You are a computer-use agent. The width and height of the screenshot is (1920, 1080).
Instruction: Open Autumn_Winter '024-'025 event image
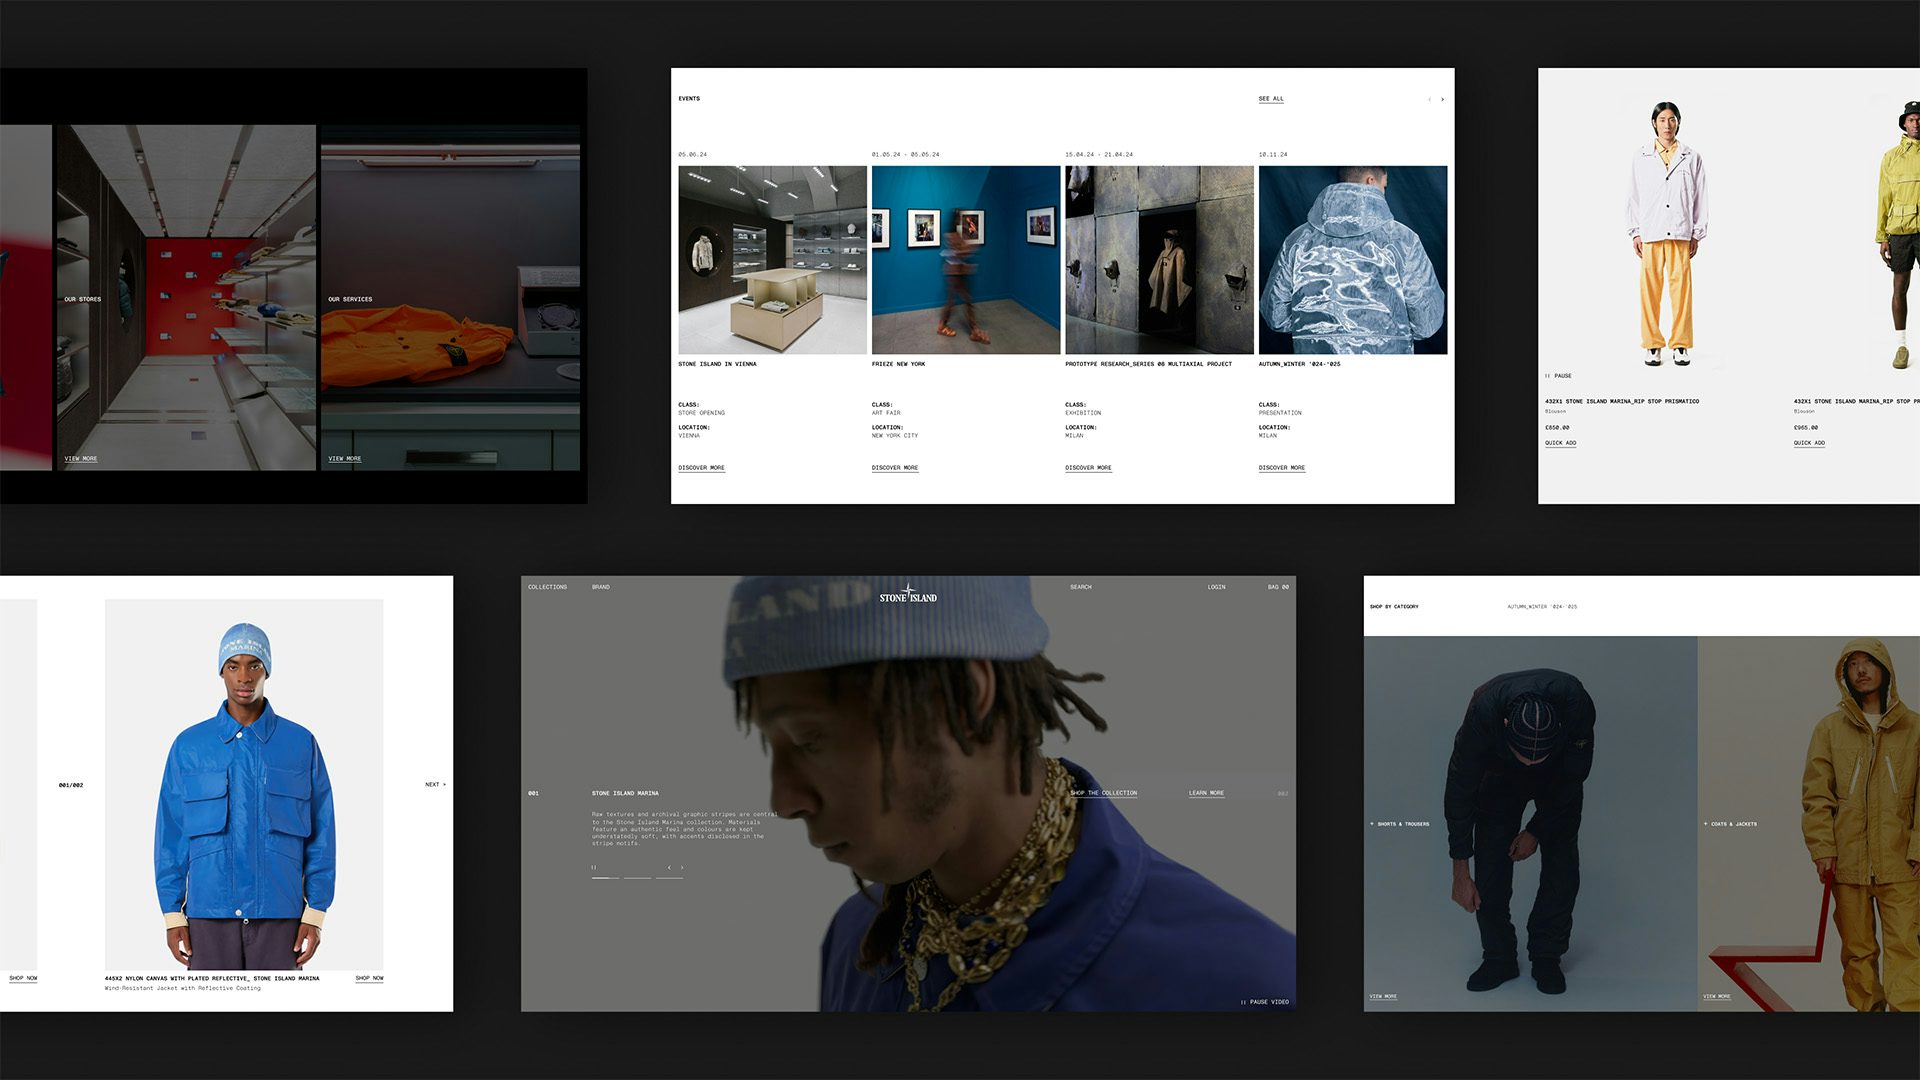tap(1353, 260)
